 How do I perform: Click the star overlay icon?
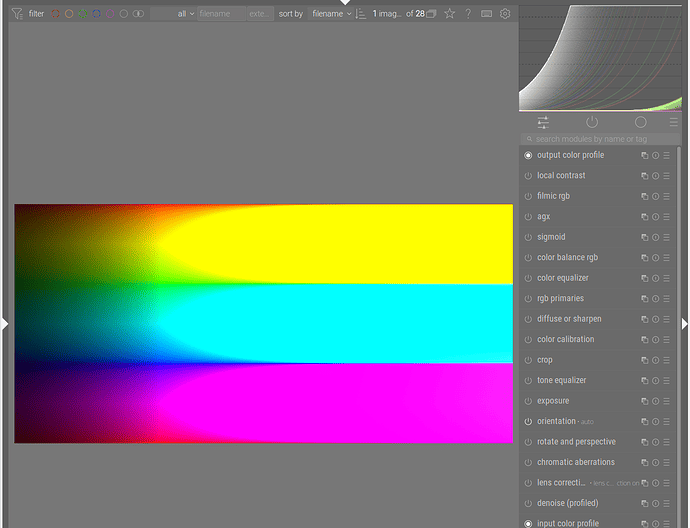(x=449, y=14)
